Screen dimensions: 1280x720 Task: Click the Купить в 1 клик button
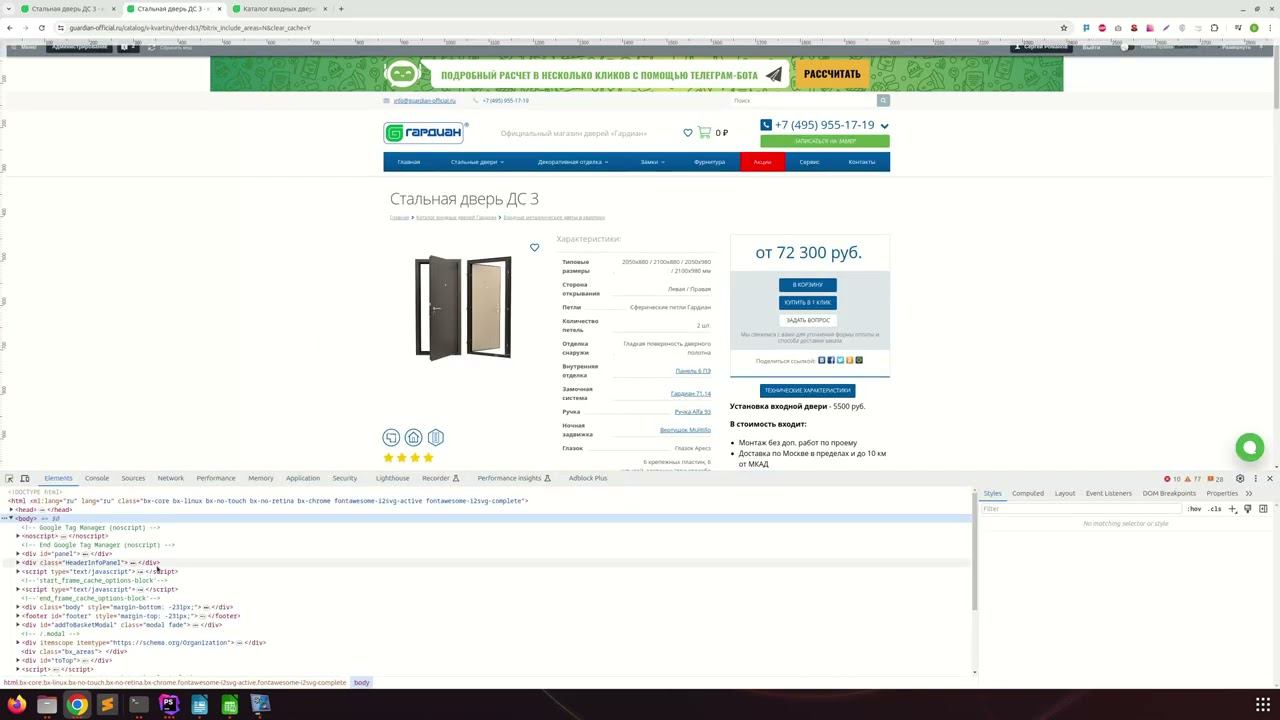point(808,302)
